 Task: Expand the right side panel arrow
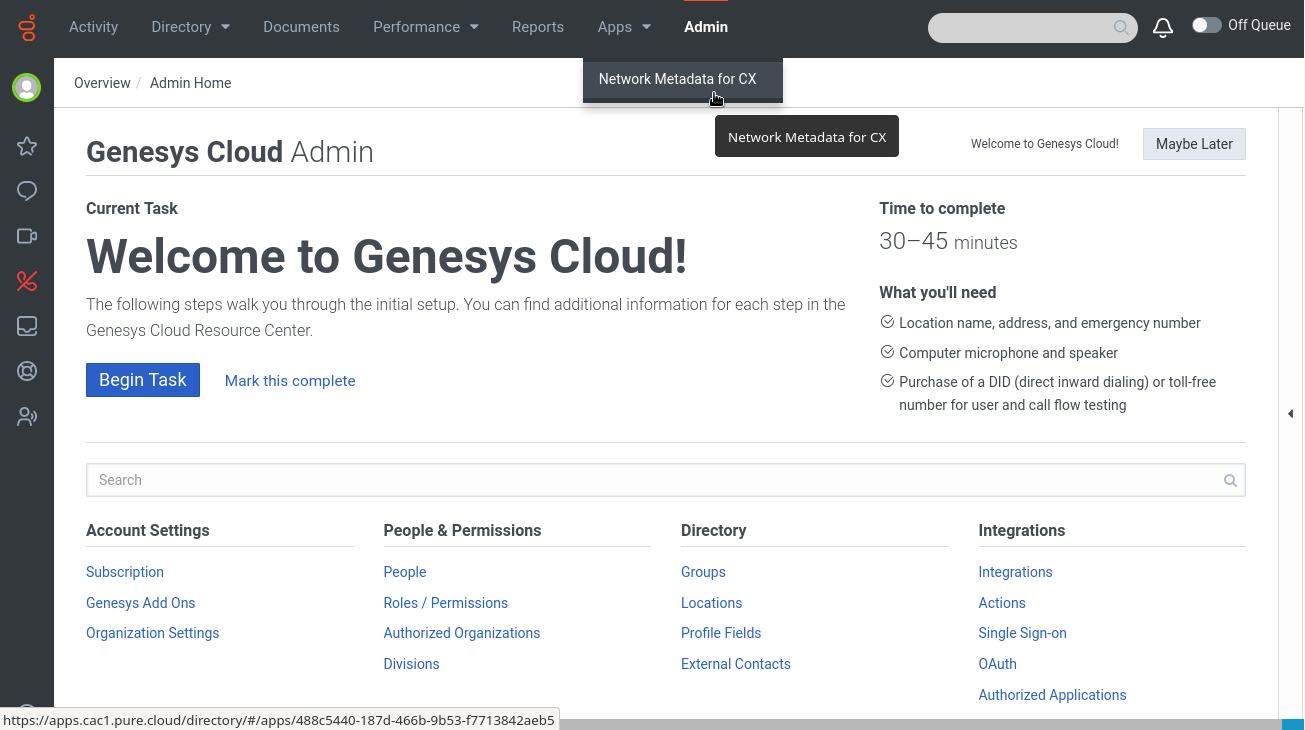tap(1290, 414)
